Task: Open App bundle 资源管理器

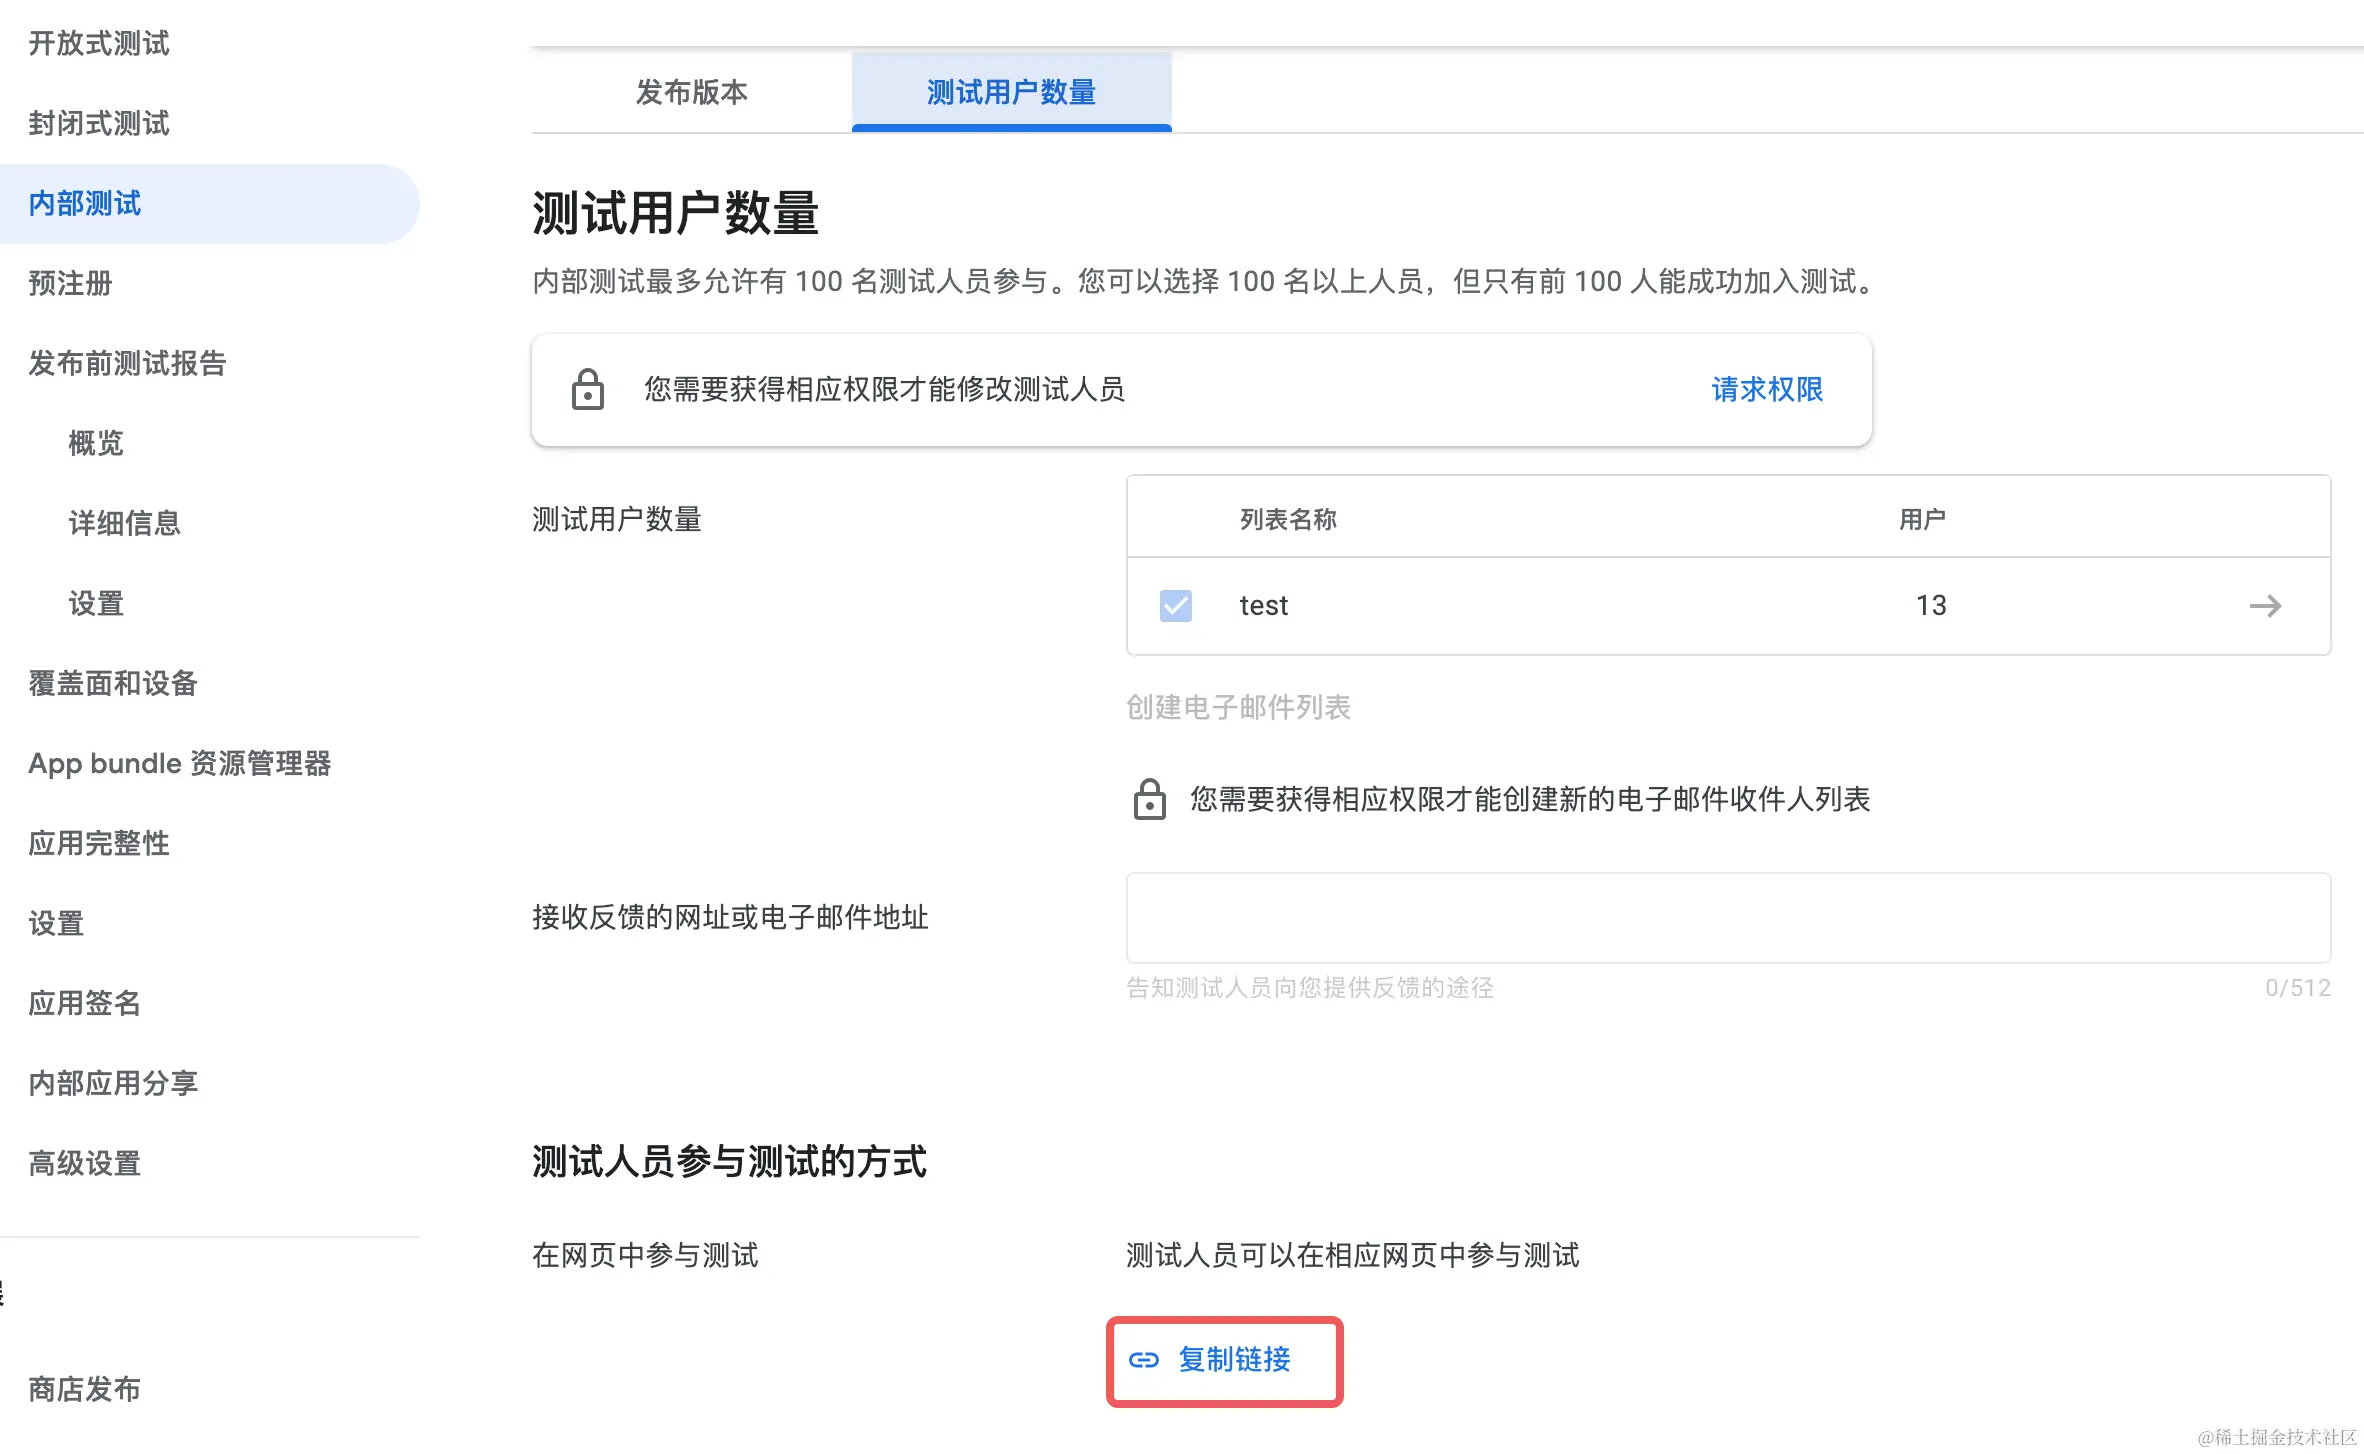Action: (179, 763)
